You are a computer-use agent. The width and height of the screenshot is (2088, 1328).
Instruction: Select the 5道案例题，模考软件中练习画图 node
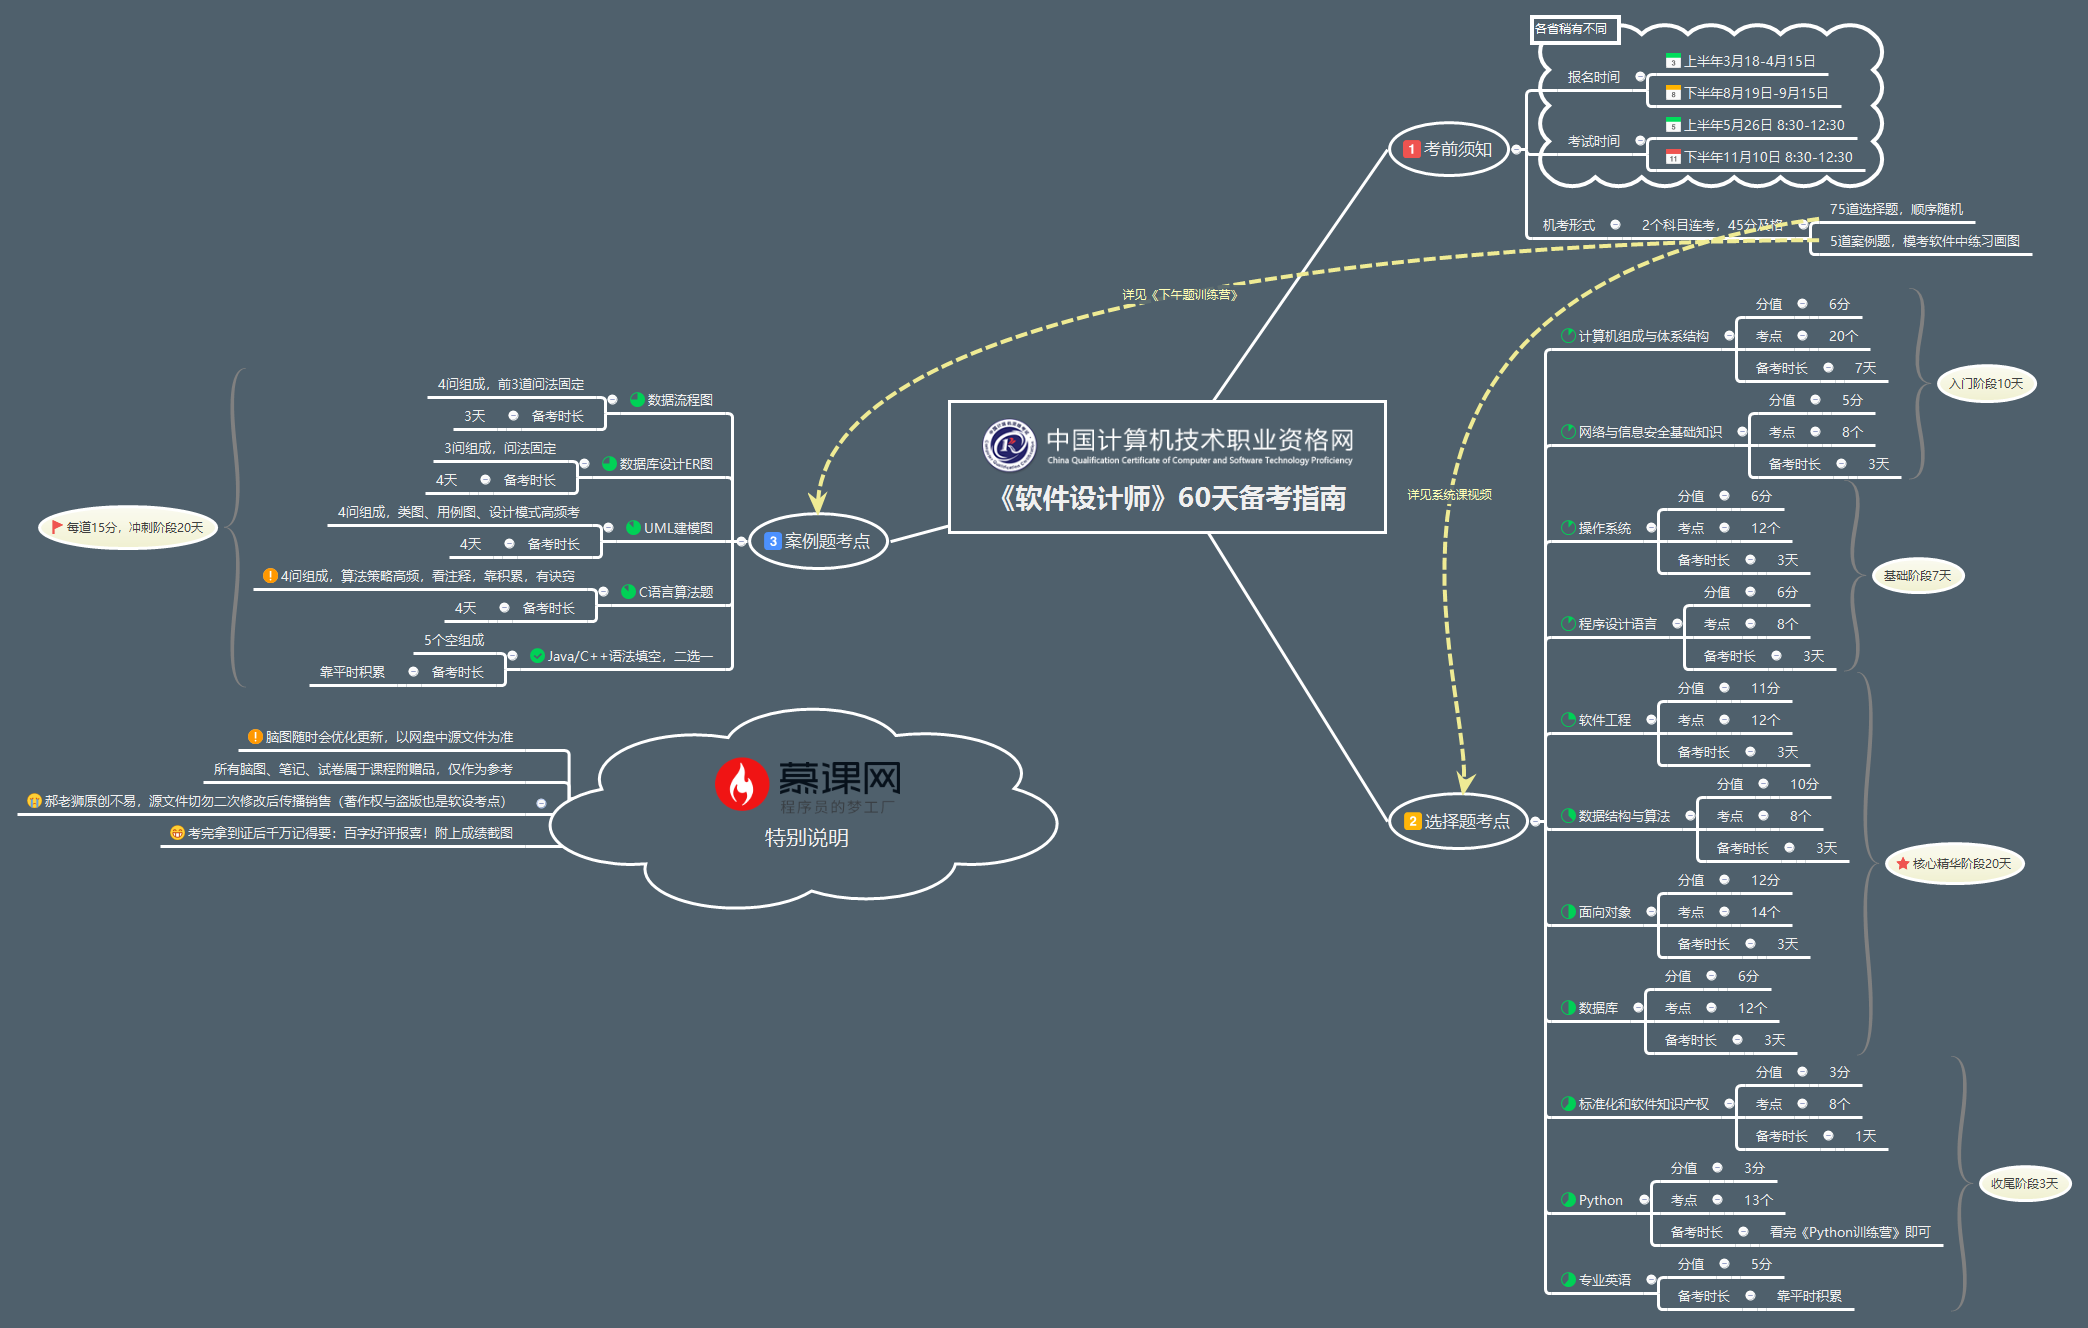pyautogui.click(x=1924, y=242)
